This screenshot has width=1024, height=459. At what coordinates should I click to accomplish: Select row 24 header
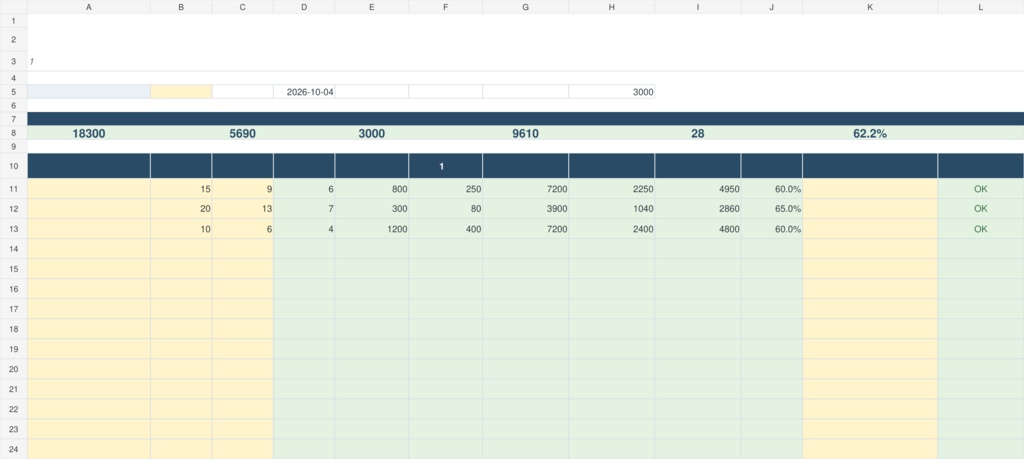14,449
